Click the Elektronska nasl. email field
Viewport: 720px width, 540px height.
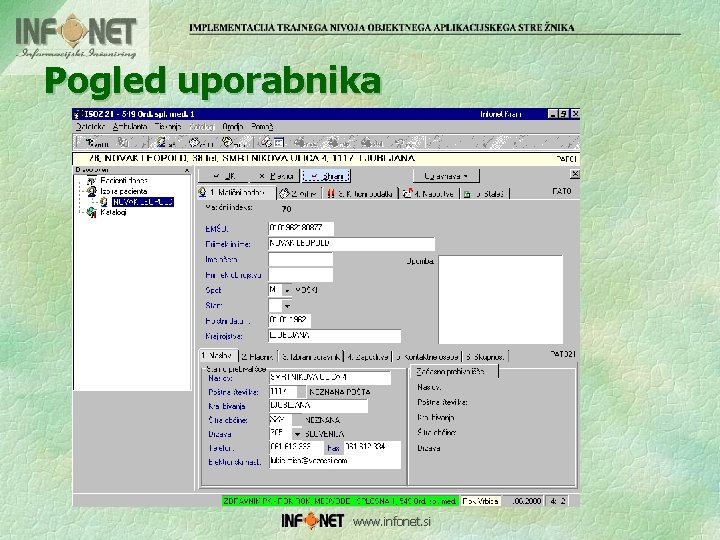point(335,461)
